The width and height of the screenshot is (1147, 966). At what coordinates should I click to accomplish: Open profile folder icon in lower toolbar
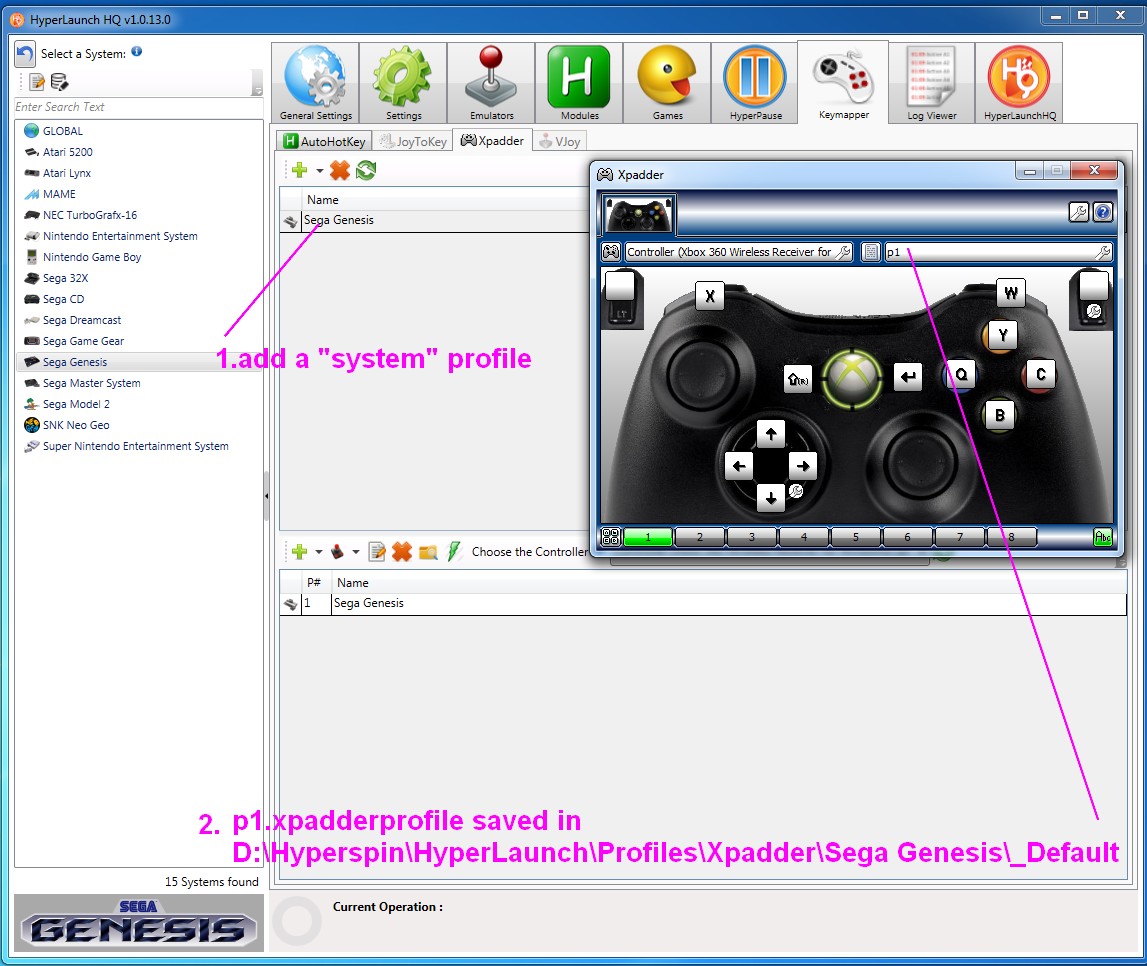[428, 551]
